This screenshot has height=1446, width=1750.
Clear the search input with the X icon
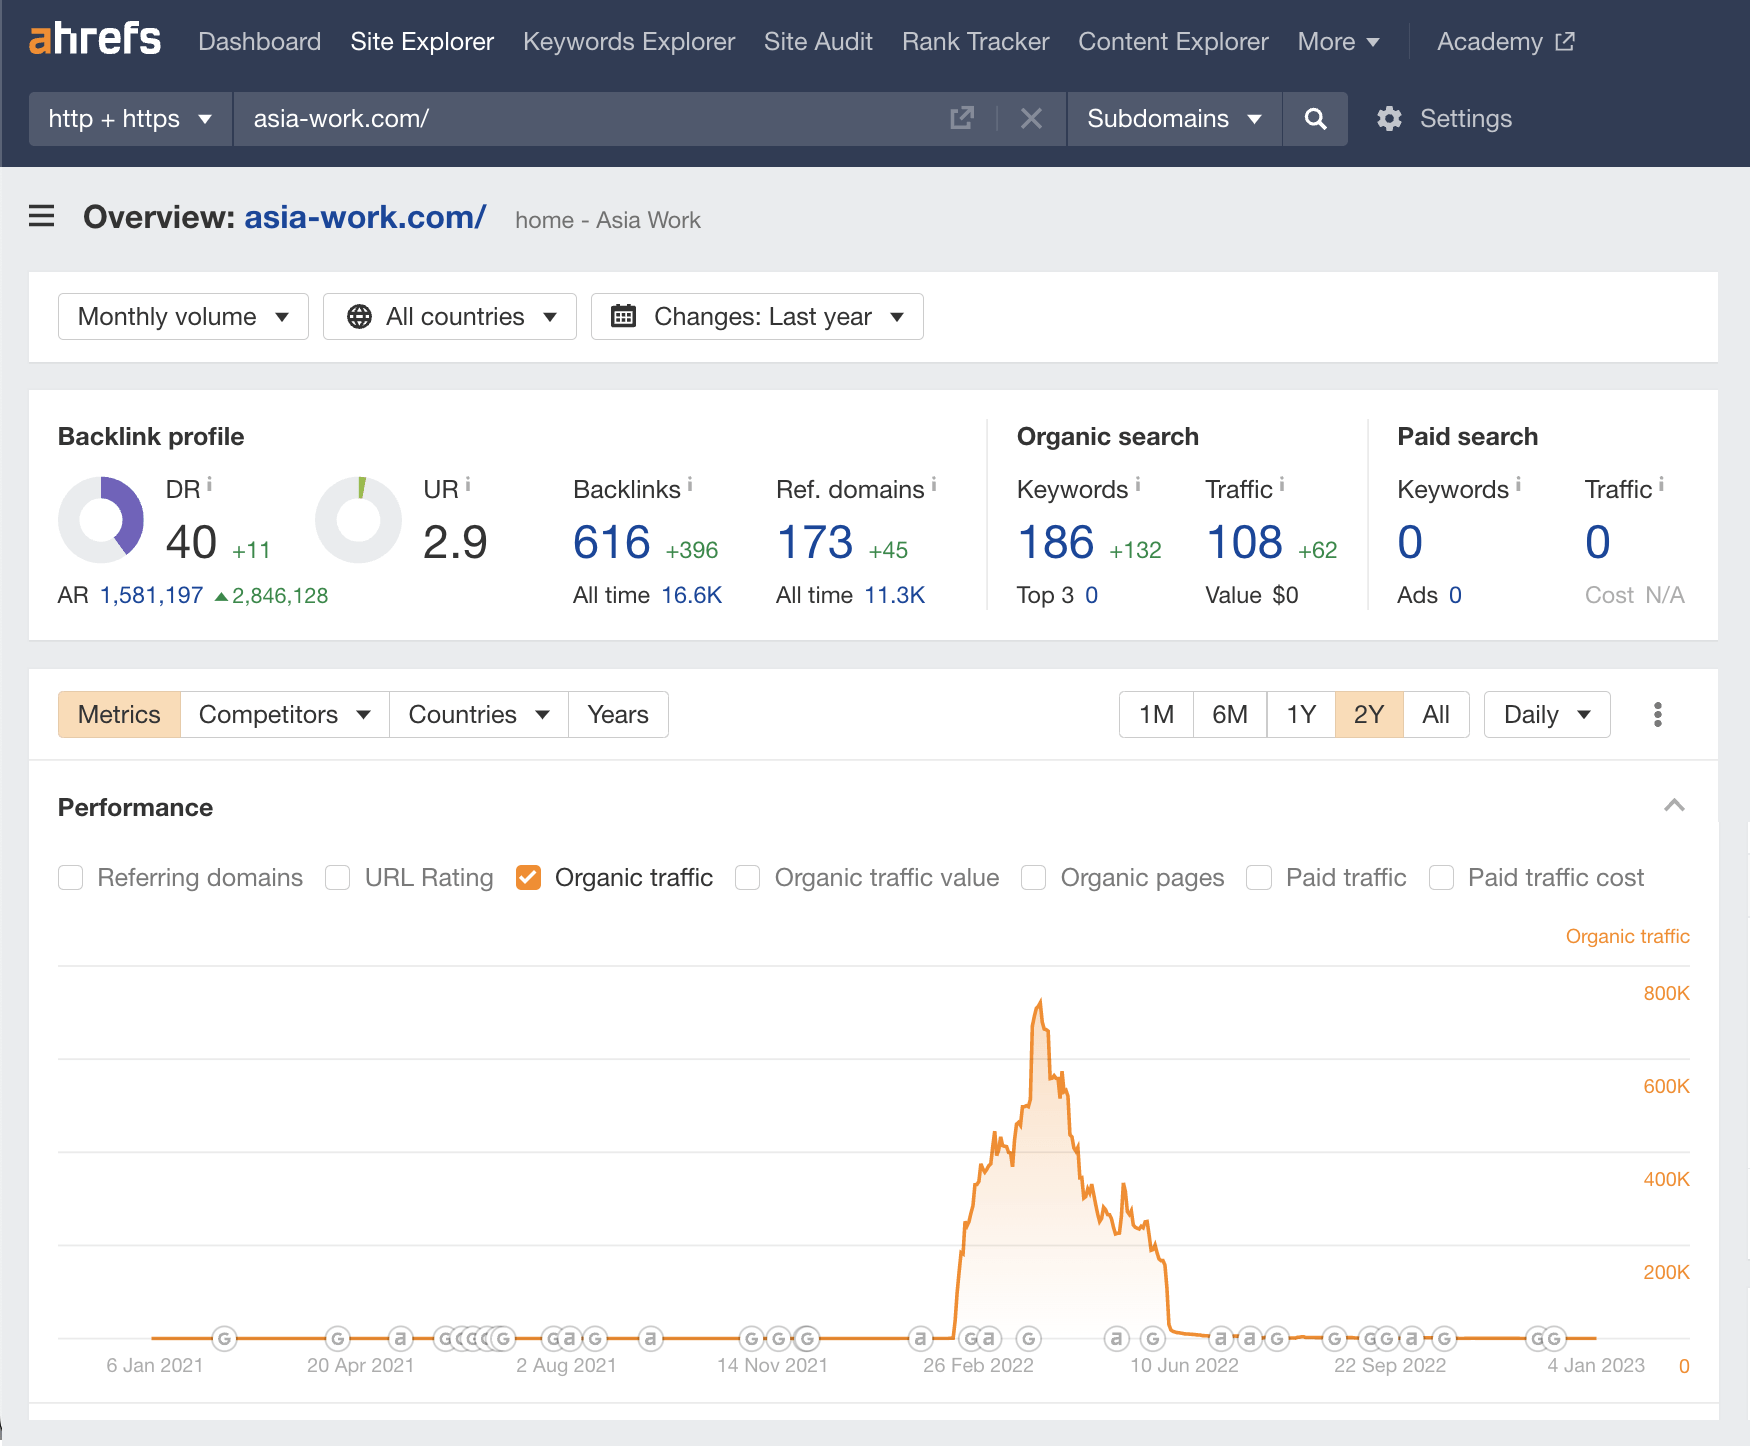coord(1031,118)
